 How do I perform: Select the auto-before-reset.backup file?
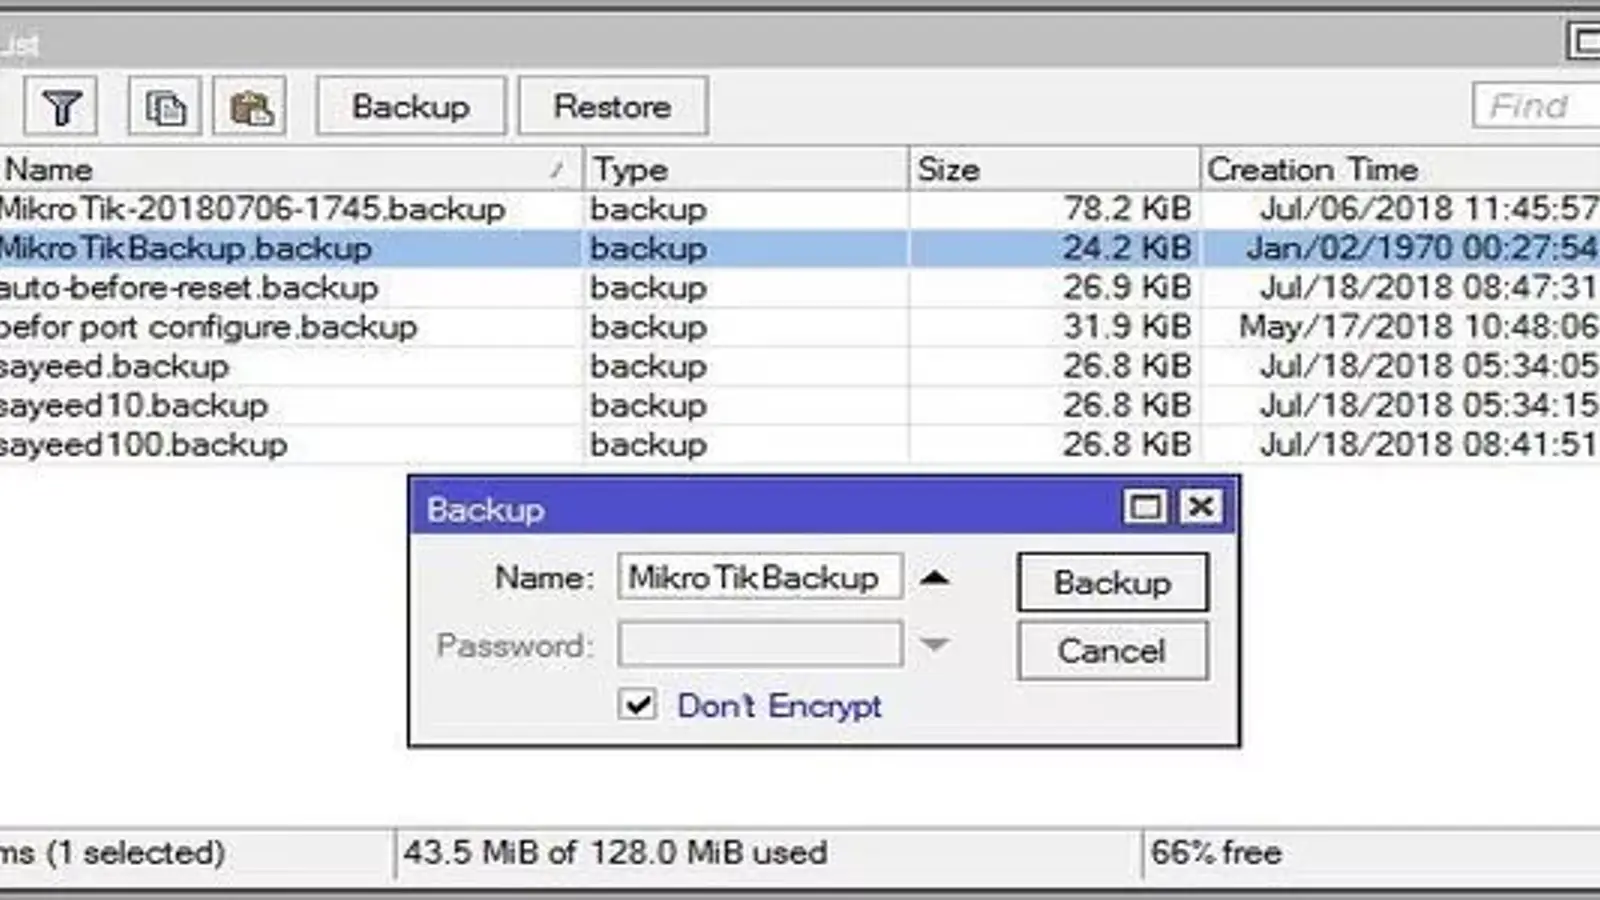point(190,288)
